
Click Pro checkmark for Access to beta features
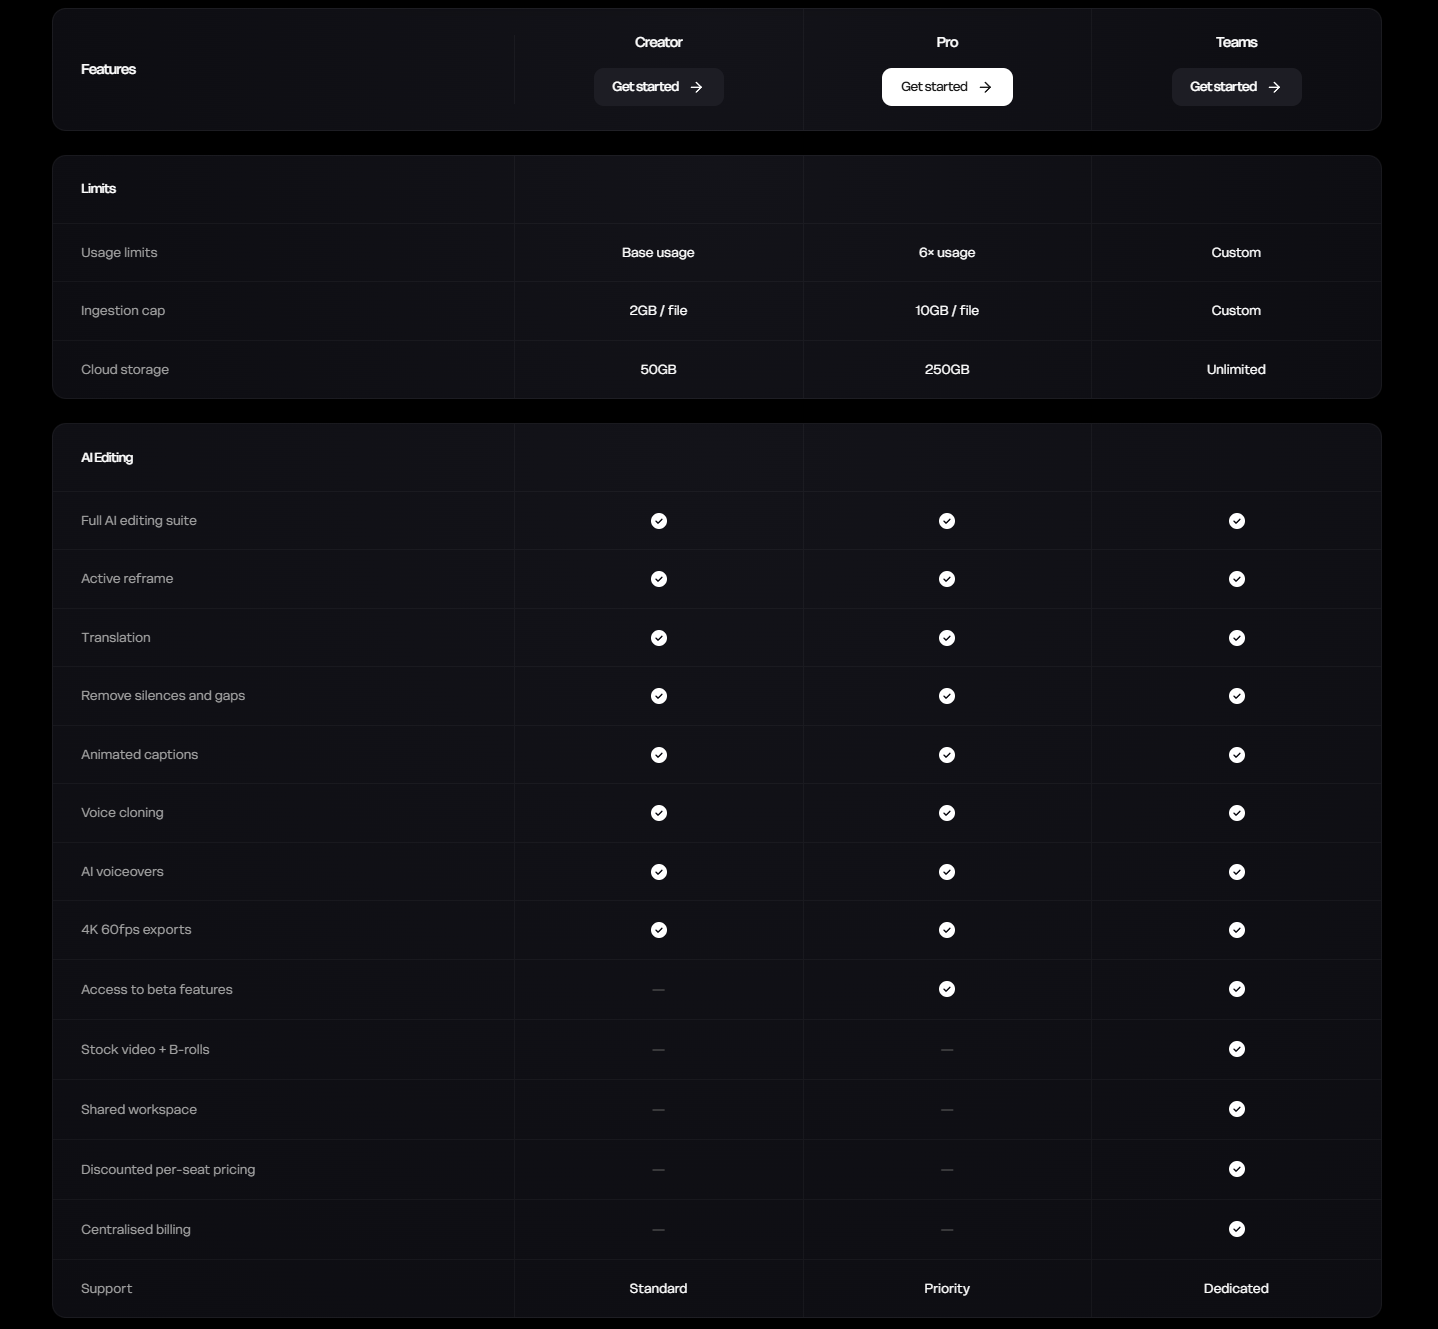point(947,989)
